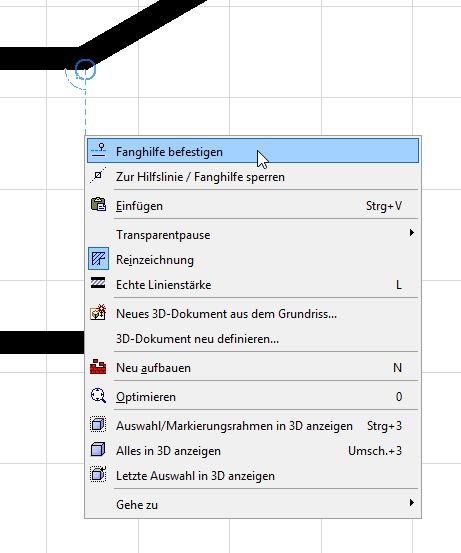Click the Zur Hilfslinie sperren icon
The width and height of the screenshot is (461, 553).
(98, 176)
